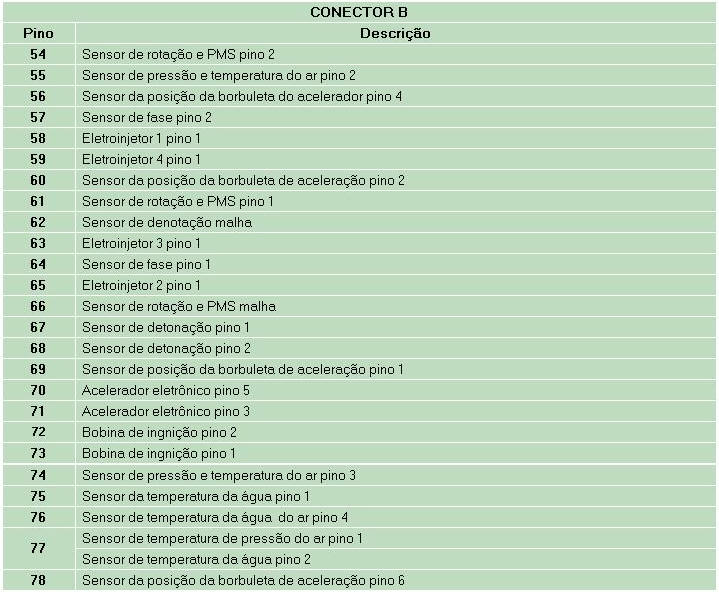This screenshot has width=719, height=592.
Task: Select 'Sensor de temperatura da água pino 2' line
Action: 196,559
